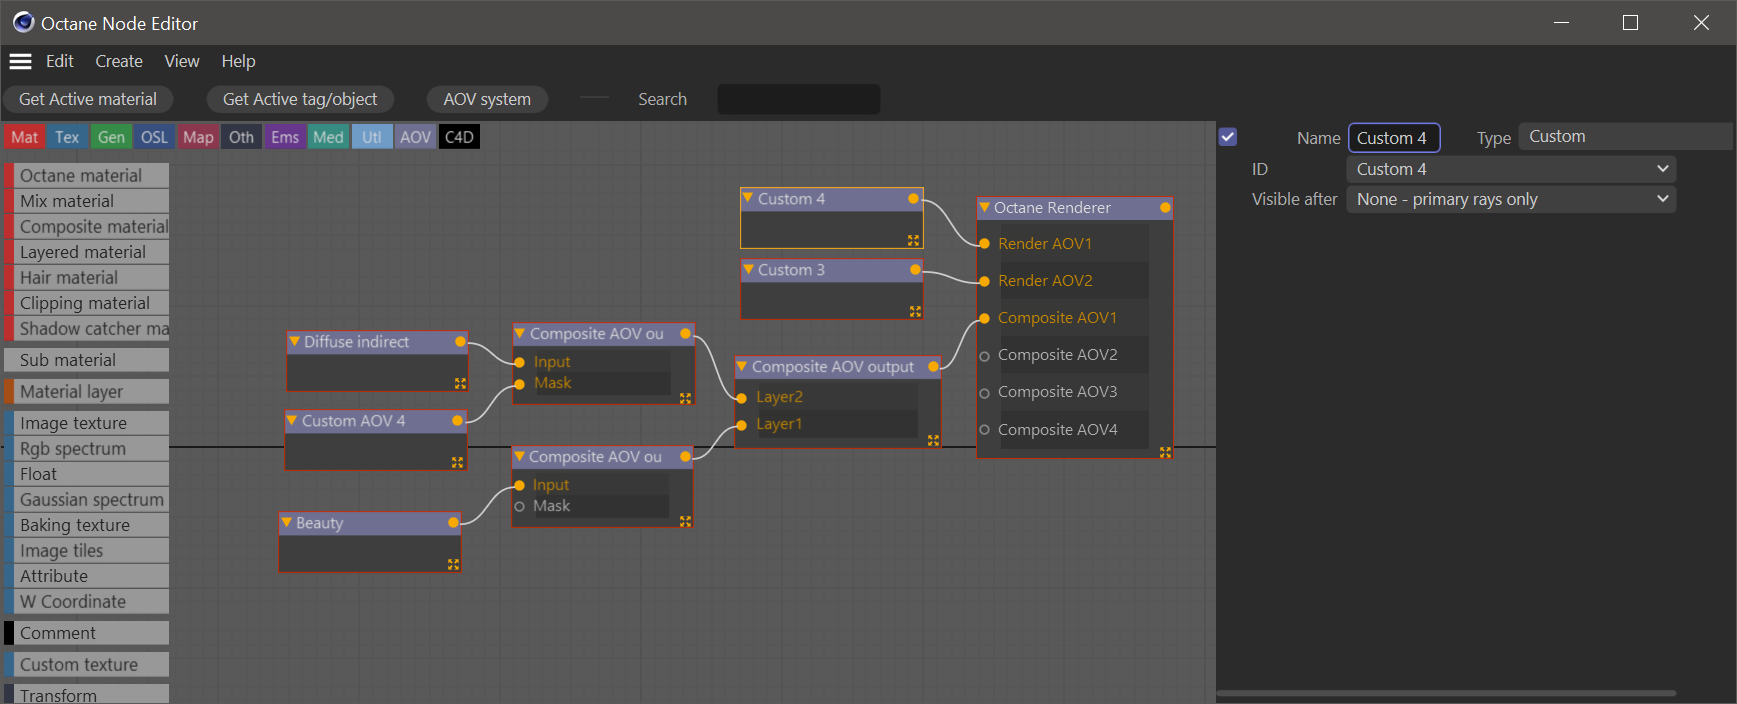The width and height of the screenshot is (1737, 704).
Task: Open the View menu
Action: tap(182, 61)
